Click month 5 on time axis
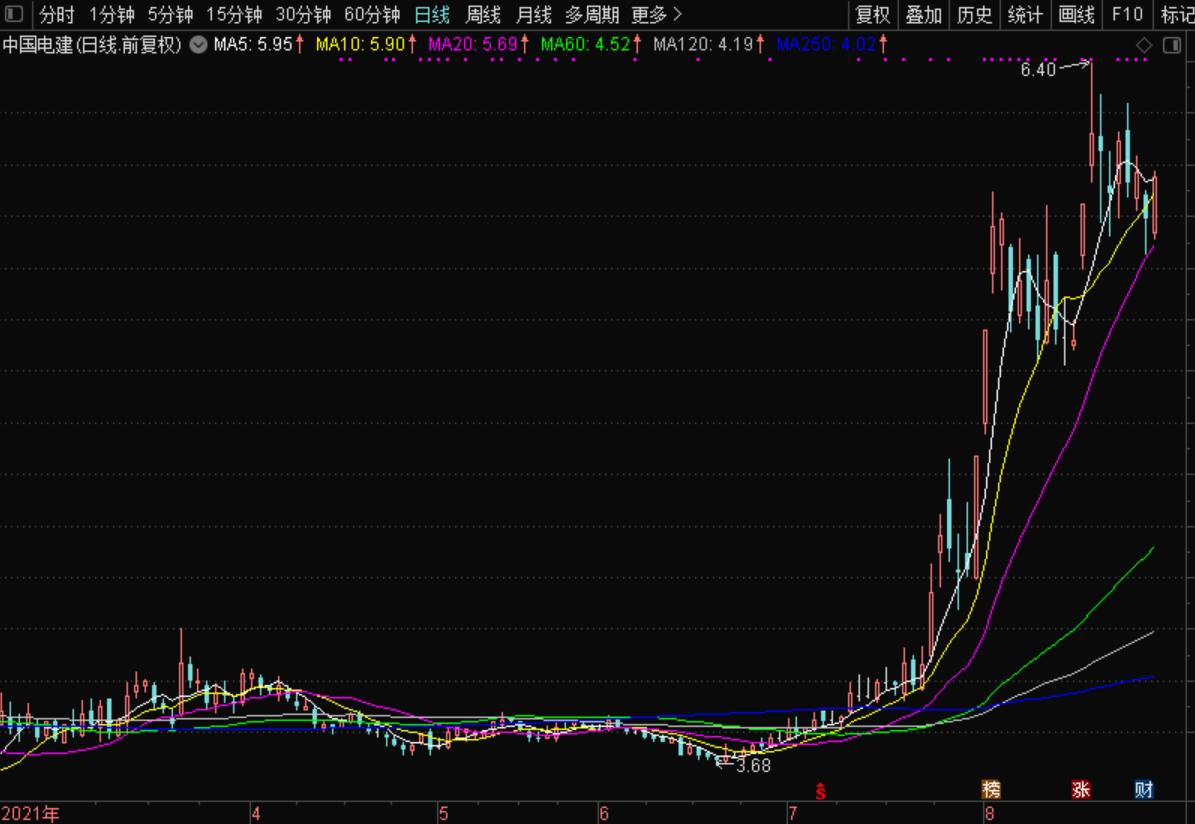The height and width of the screenshot is (824, 1195). [x=444, y=814]
